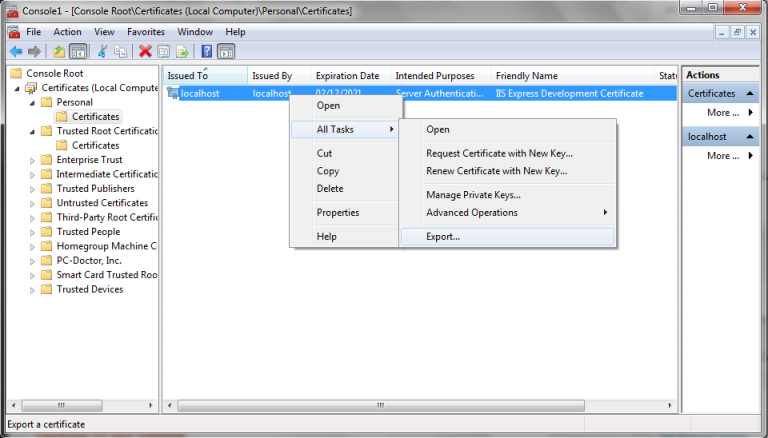Image resolution: width=768 pixels, height=438 pixels.
Task: Choose Request Certificate with New Key...
Action: pyautogui.click(x=507, y=153)
